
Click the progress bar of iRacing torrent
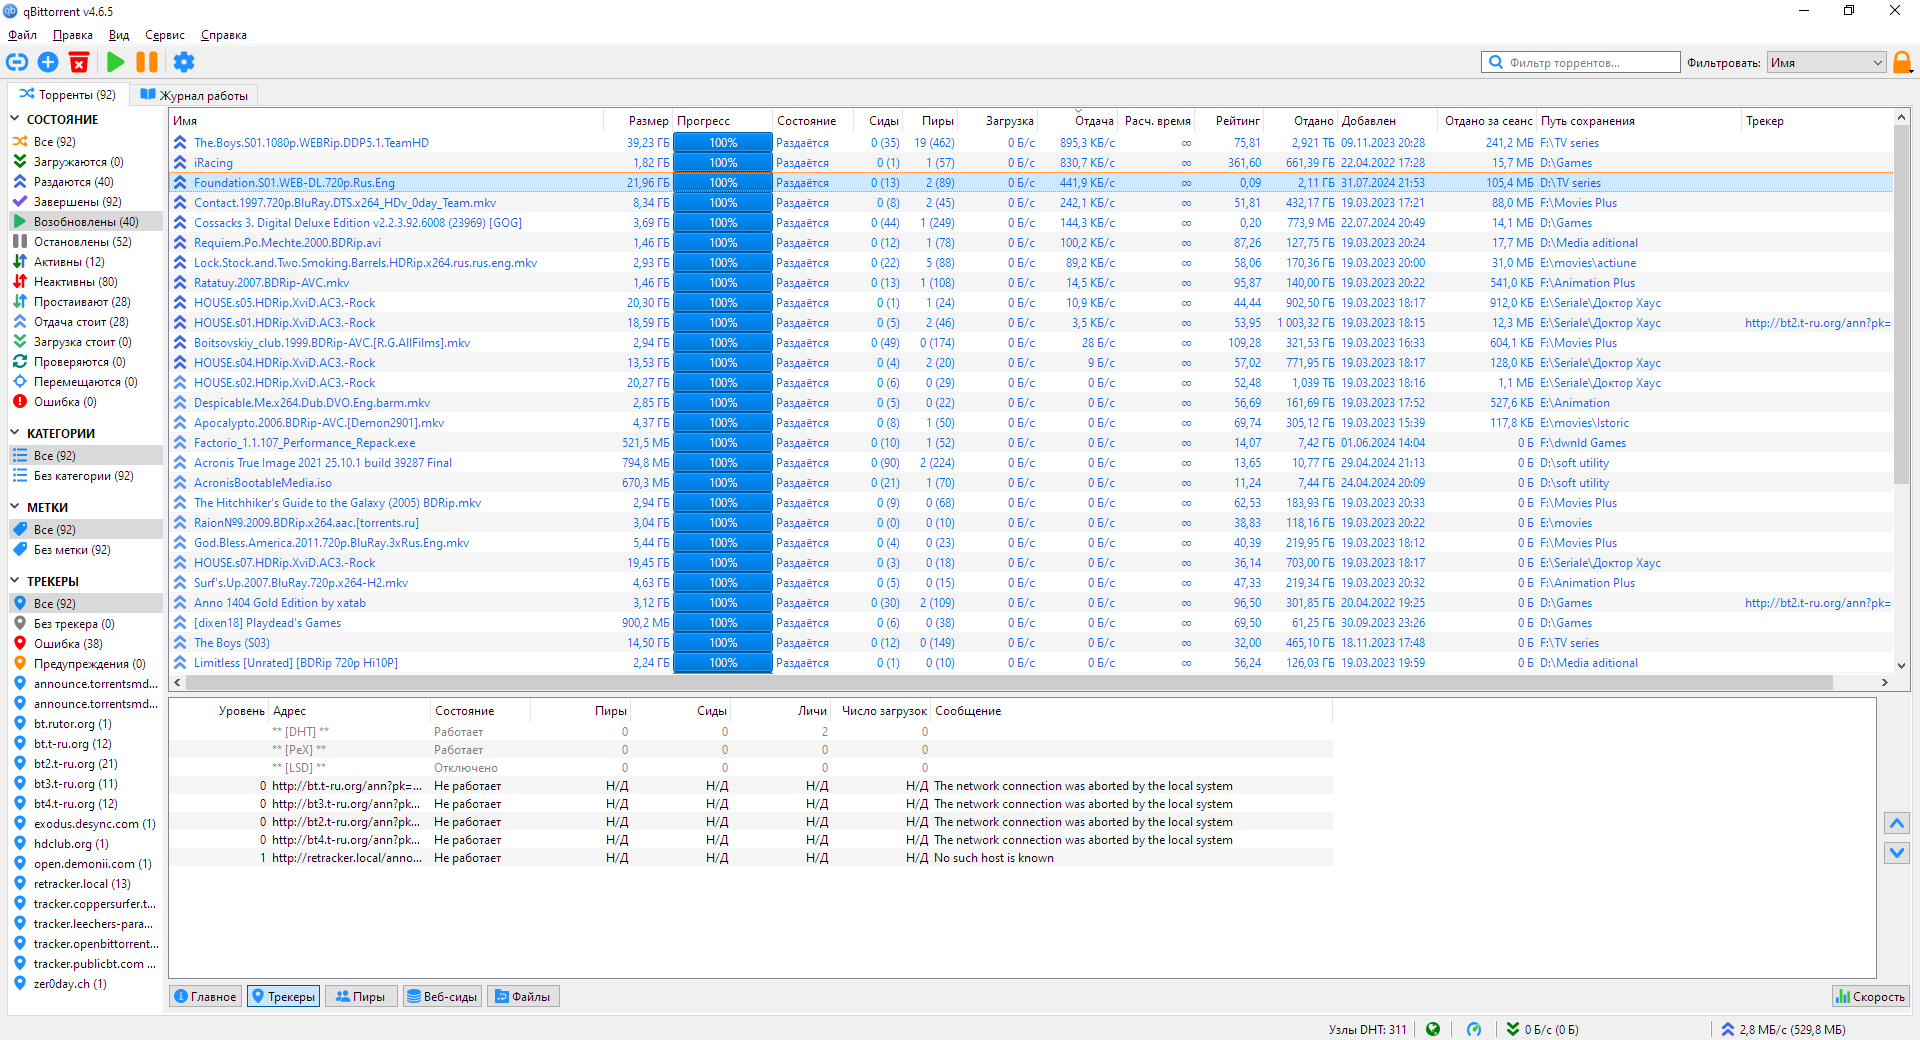723,163
